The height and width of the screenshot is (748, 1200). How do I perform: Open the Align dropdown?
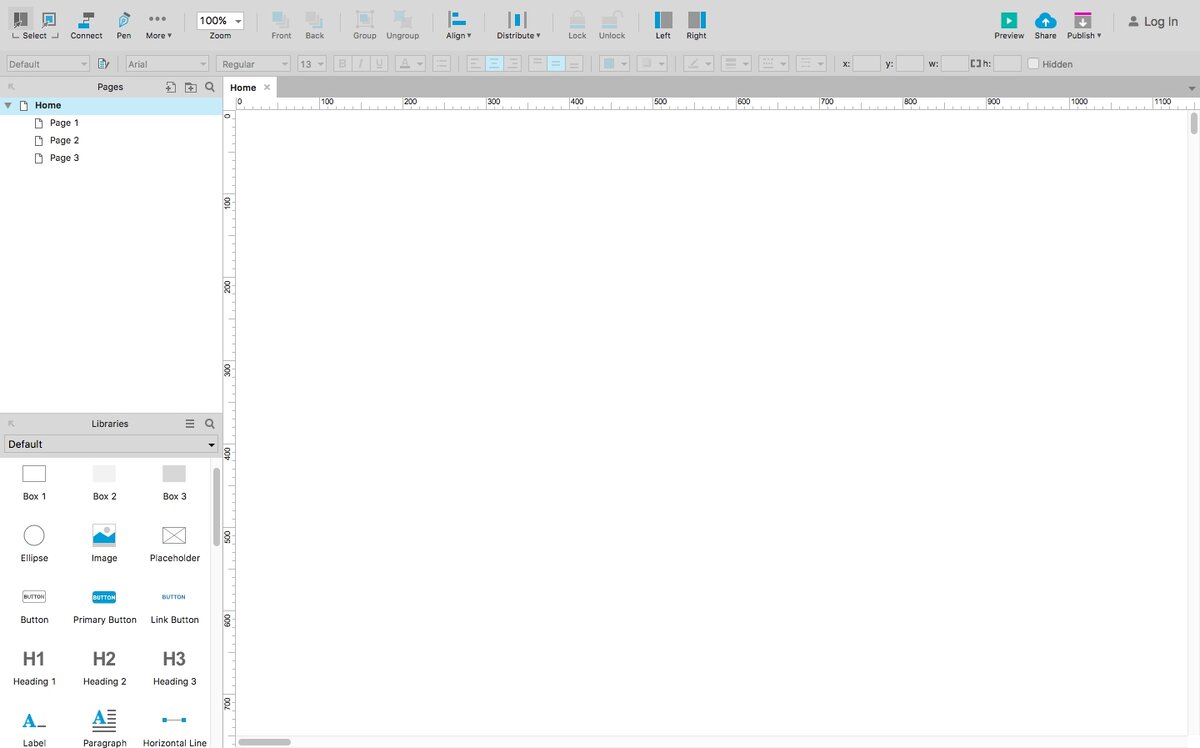click(458, 25)
